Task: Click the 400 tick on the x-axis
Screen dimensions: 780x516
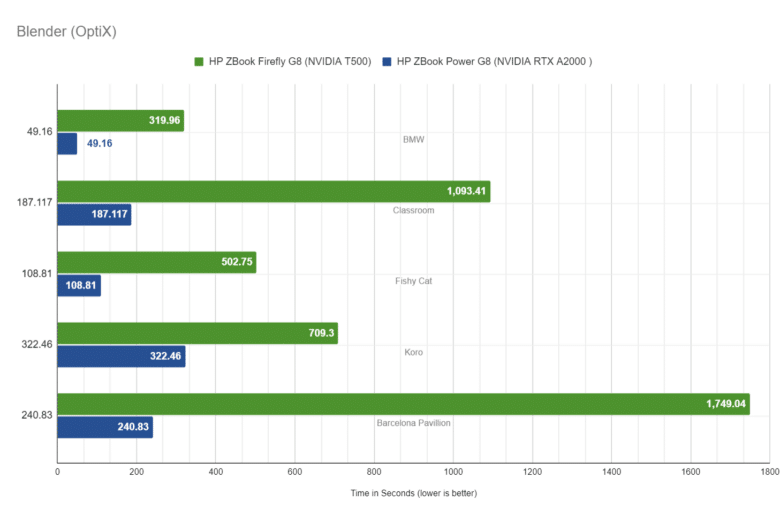Action: (215, 472)
